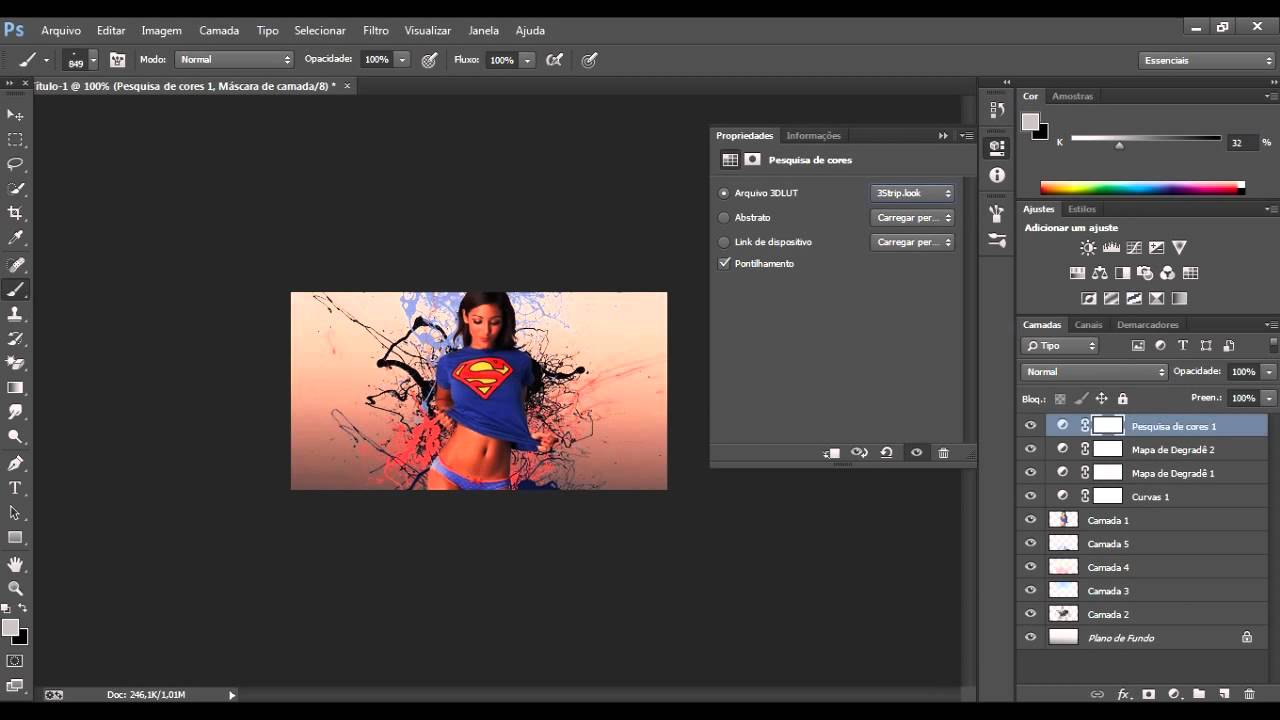Select the Camada 2 layer thumbnail
The height and width of the screenshot is (720, 1280).
(1063, 614)
